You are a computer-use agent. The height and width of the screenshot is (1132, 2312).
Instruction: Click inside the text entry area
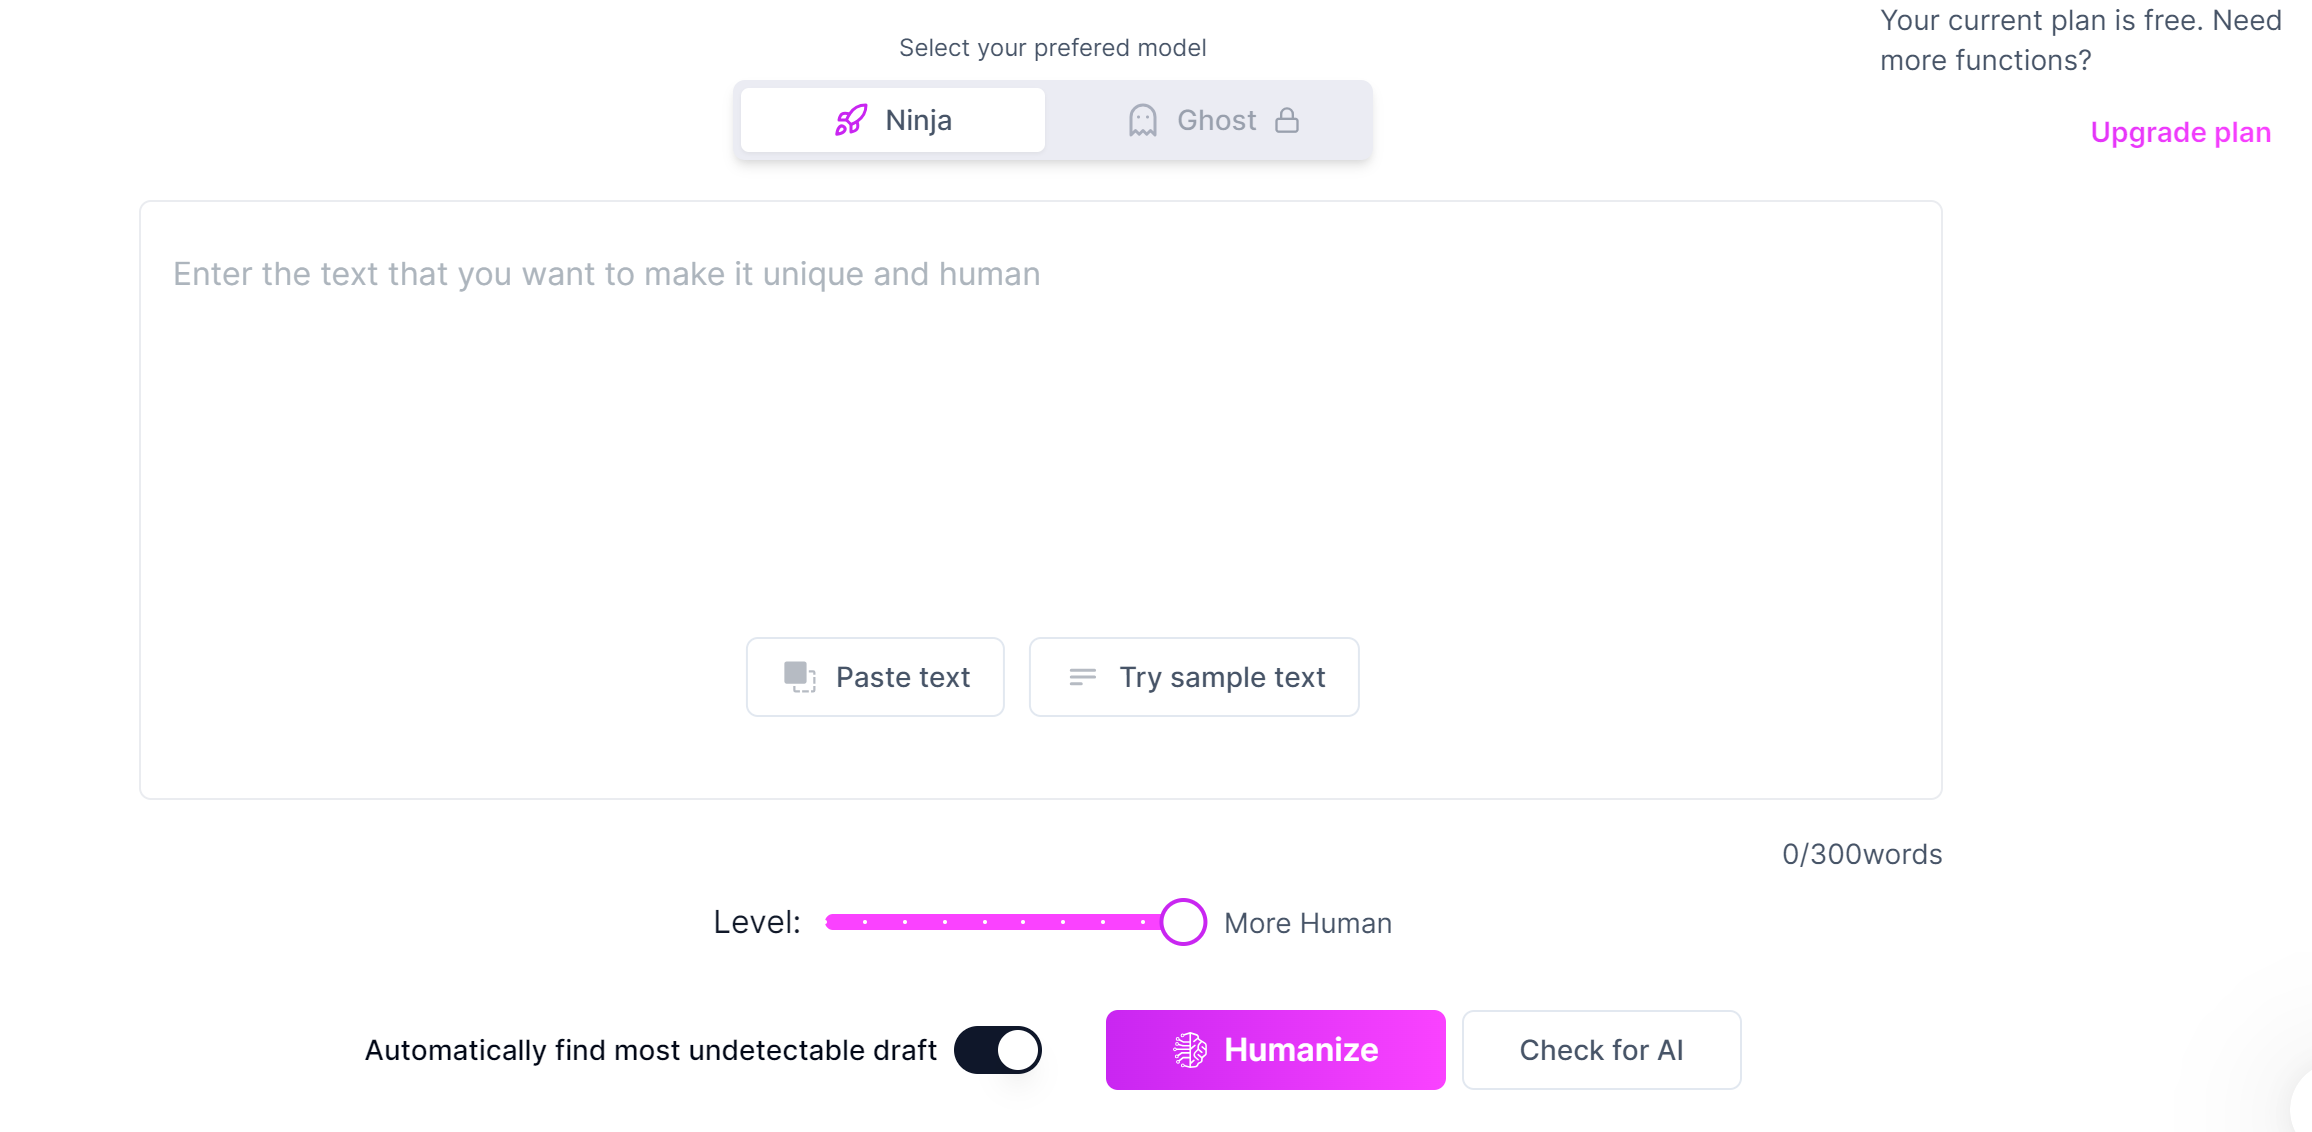tap(1040, 450)
